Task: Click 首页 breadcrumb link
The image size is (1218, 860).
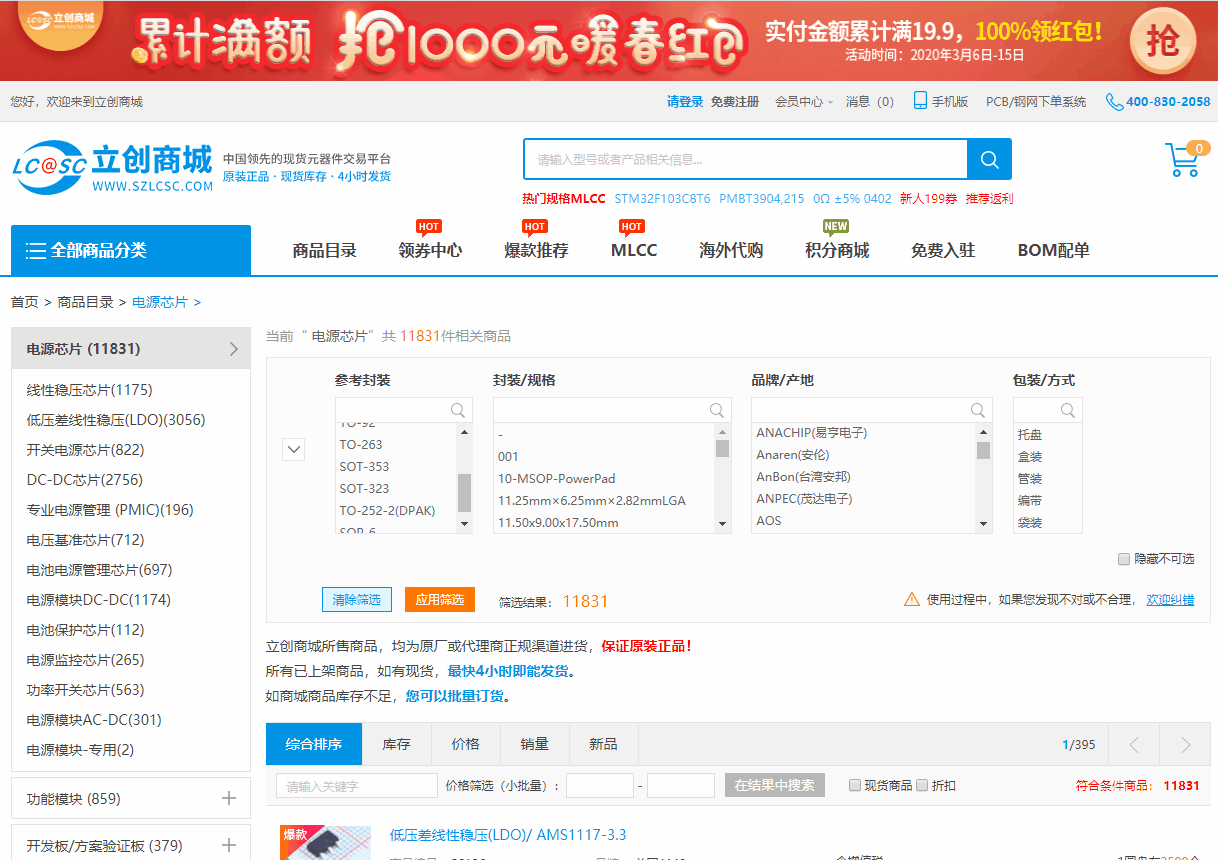Action: [24, 302]
